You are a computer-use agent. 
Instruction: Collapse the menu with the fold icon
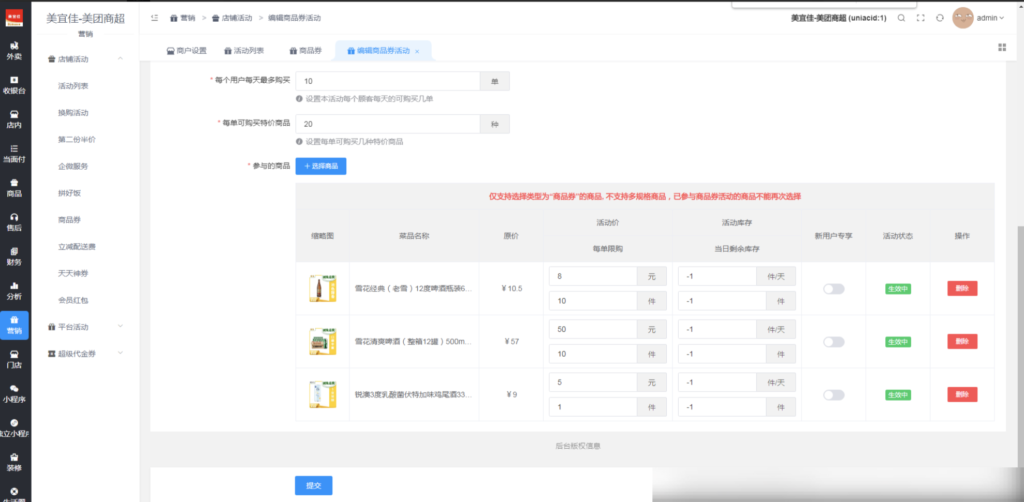click(x=154, y=18)
